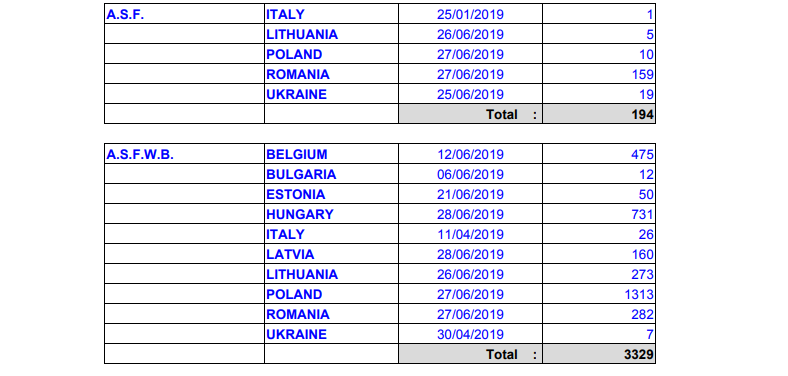Click ITALY in the A.S.F. table
The height and width of the screenshot is (376, 788).
tap(285, 15)
